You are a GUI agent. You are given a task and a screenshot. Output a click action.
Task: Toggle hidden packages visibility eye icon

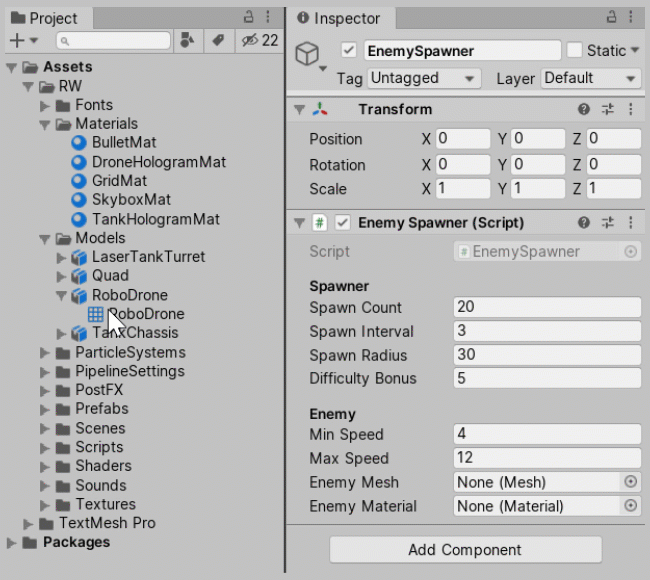[249, 40]
